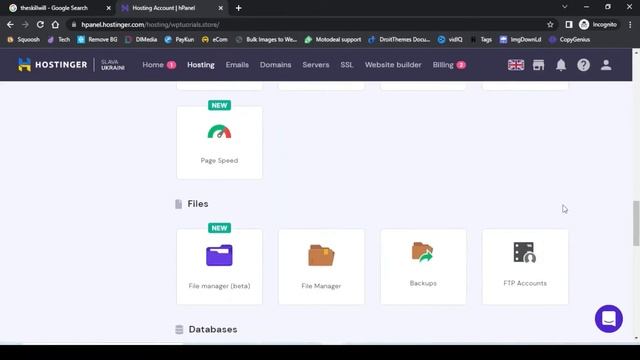Click the Hostinger logo

coord(53,64)
